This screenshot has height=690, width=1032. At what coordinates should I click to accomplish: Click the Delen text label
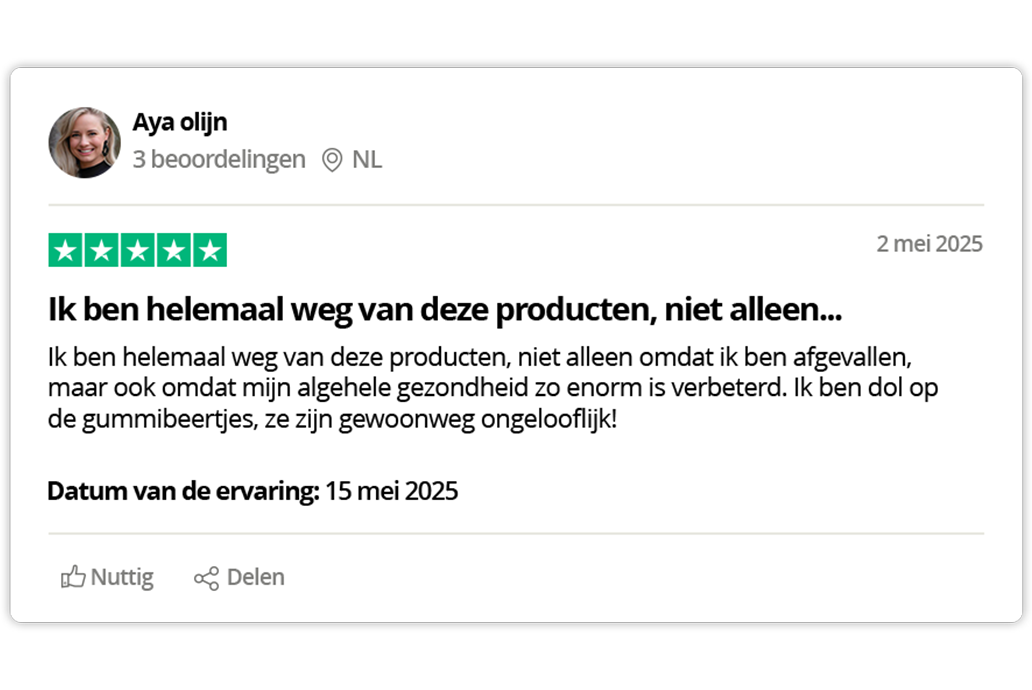coord(255,577)
